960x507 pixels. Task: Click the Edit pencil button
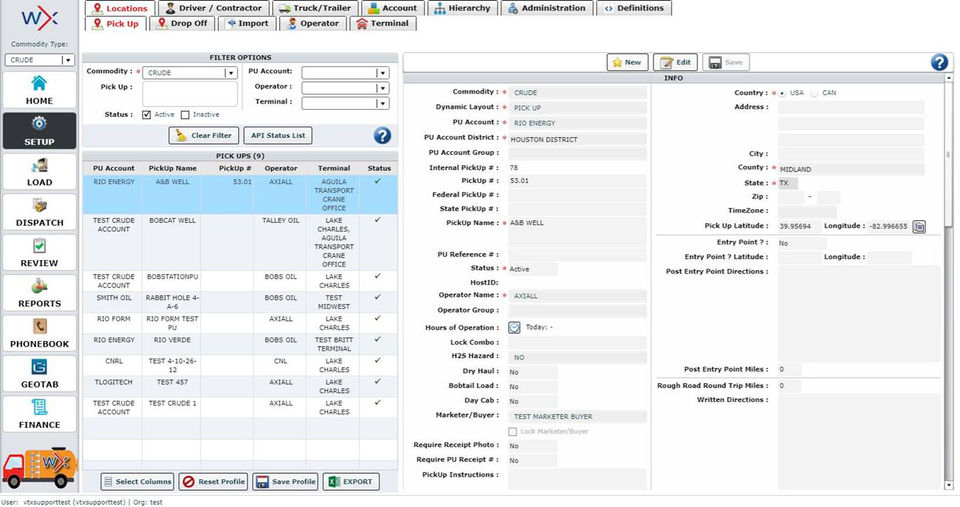click(x=675, y=62)
